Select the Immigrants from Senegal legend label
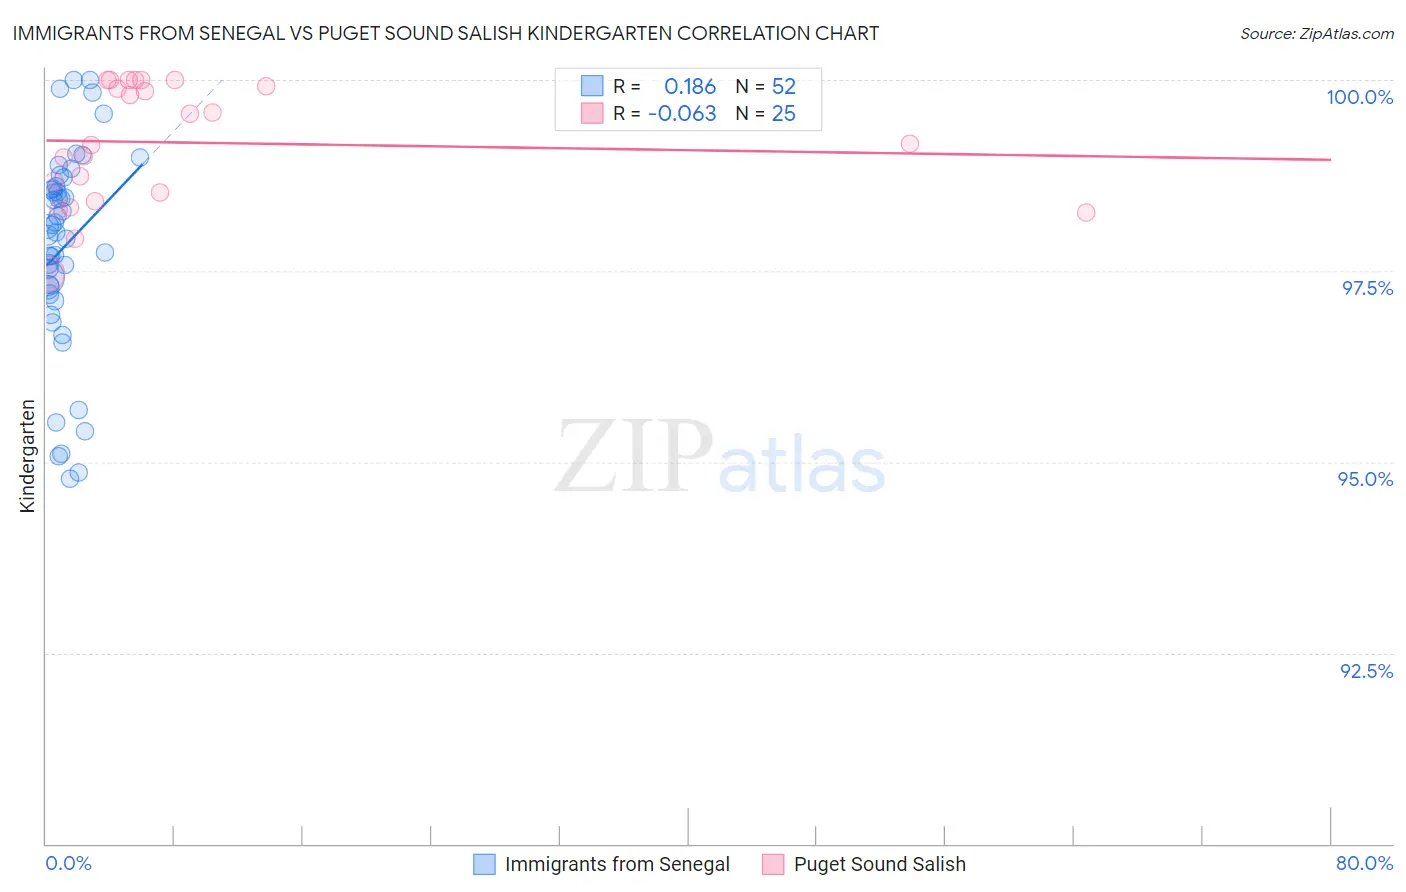The width and height of the screenshot is (1406, 892). tap(617, 864)
